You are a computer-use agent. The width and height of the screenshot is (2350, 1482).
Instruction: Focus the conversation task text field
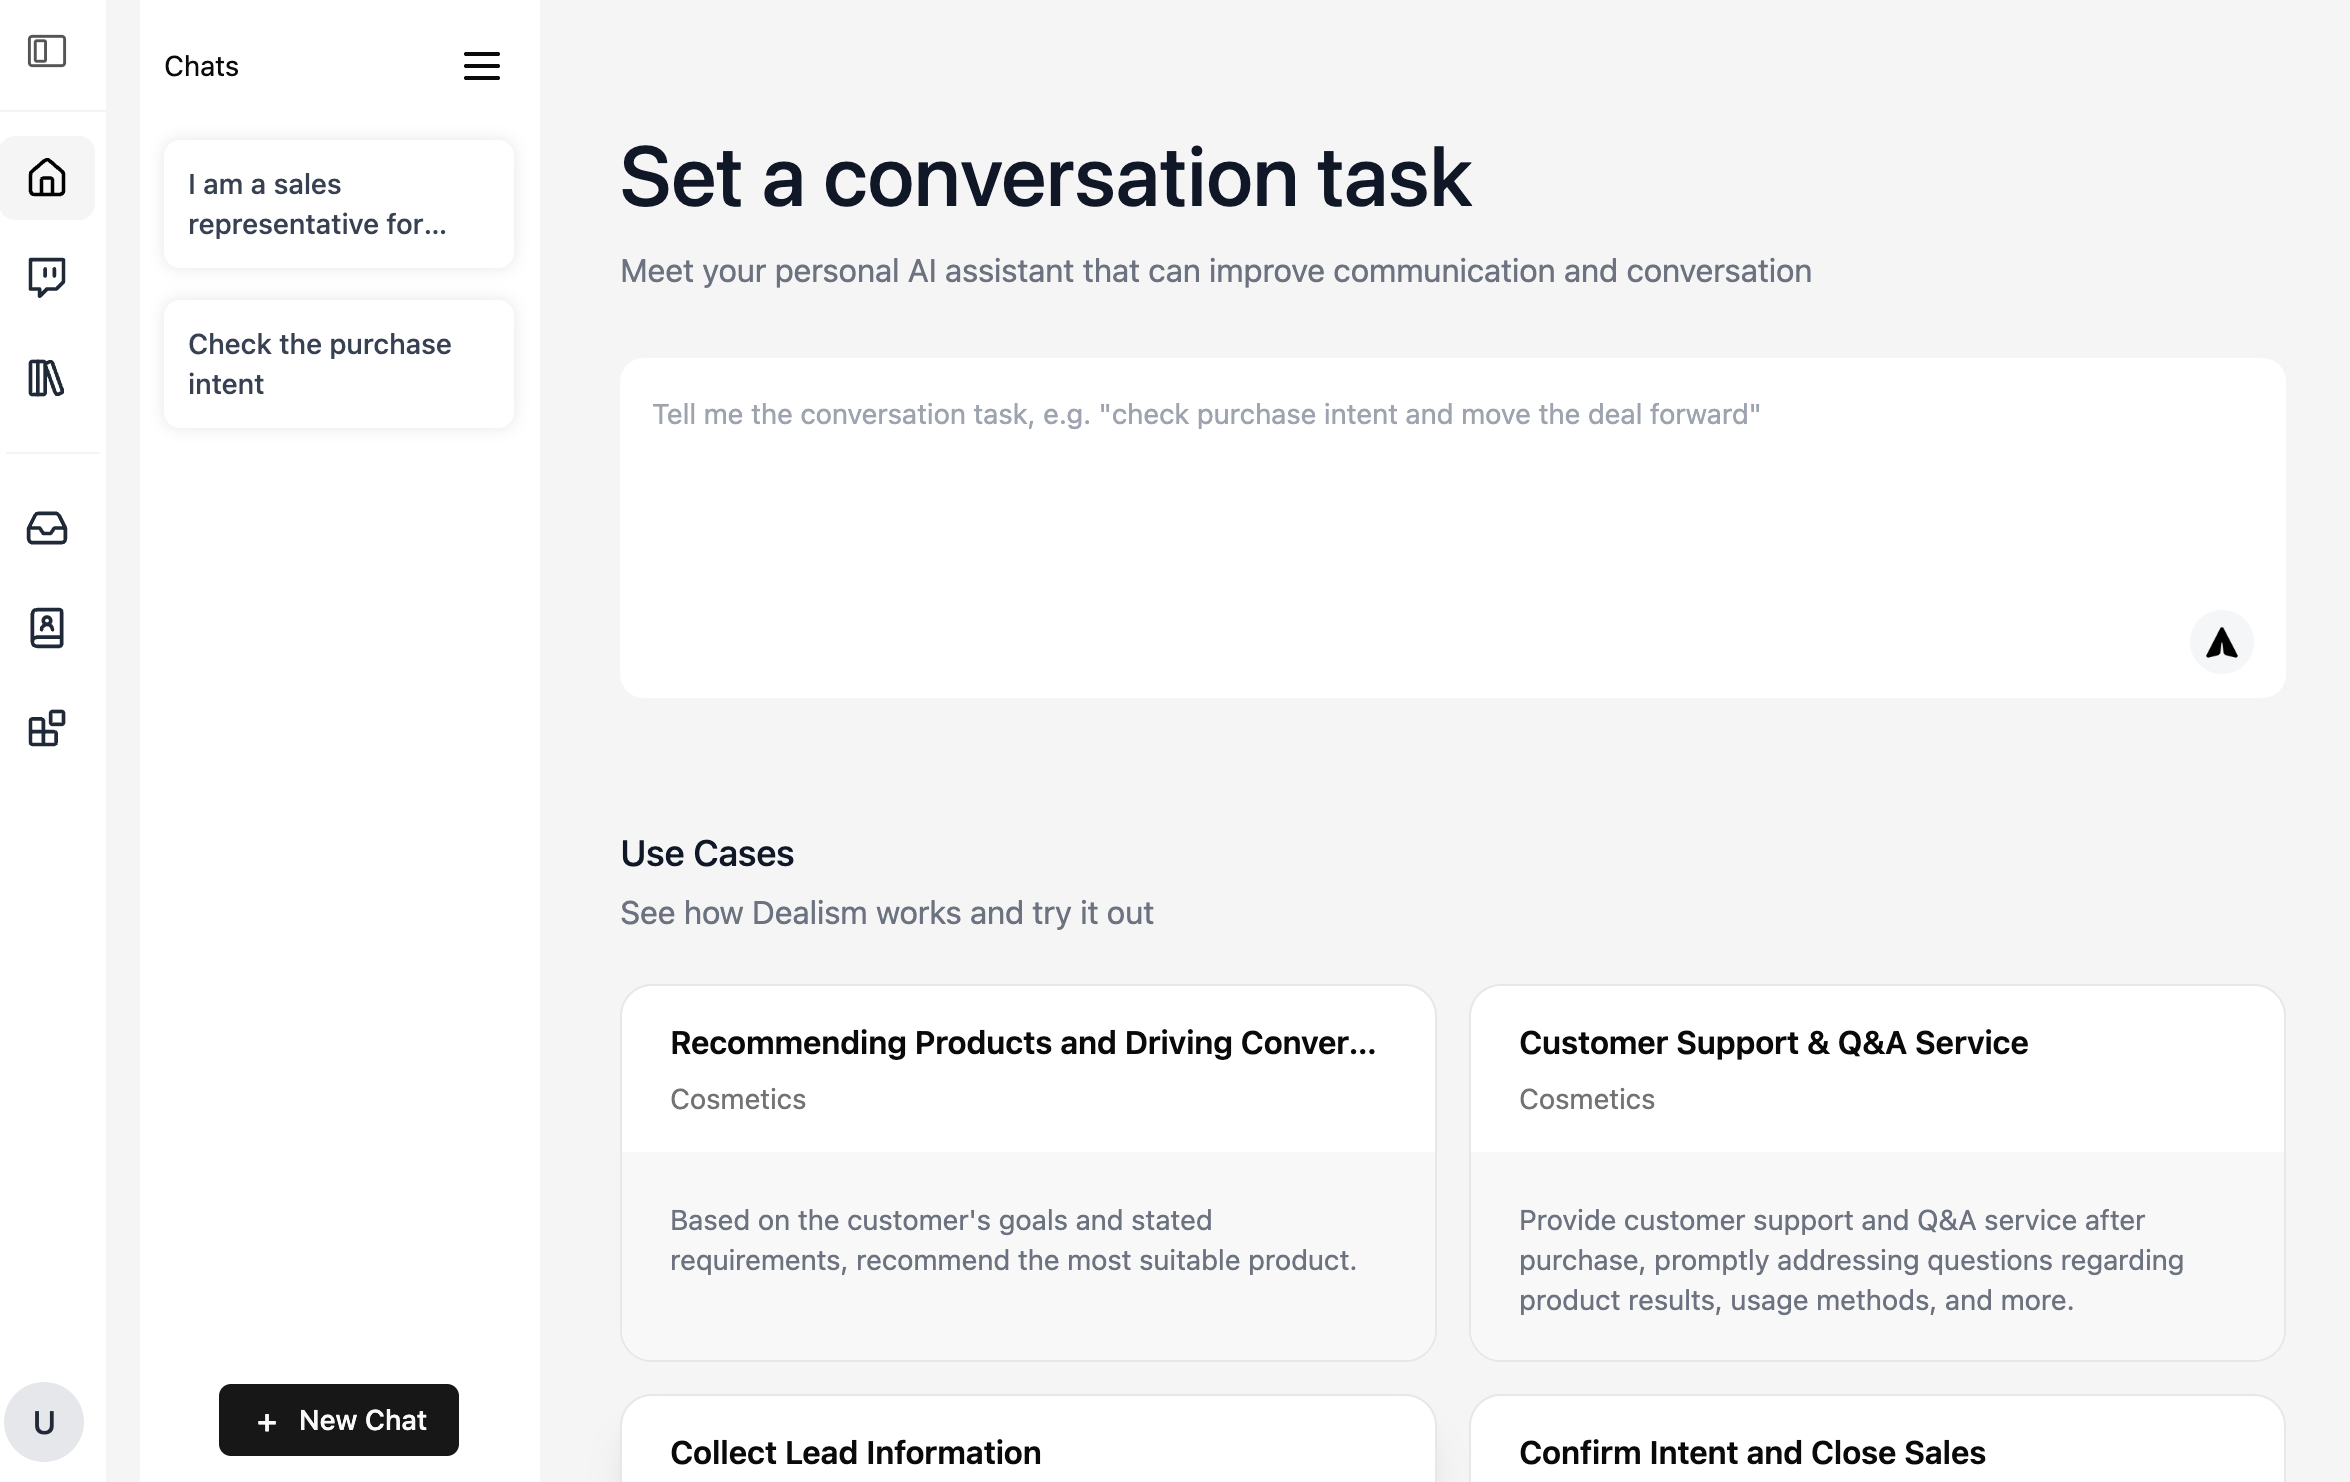pos(1400,500)
